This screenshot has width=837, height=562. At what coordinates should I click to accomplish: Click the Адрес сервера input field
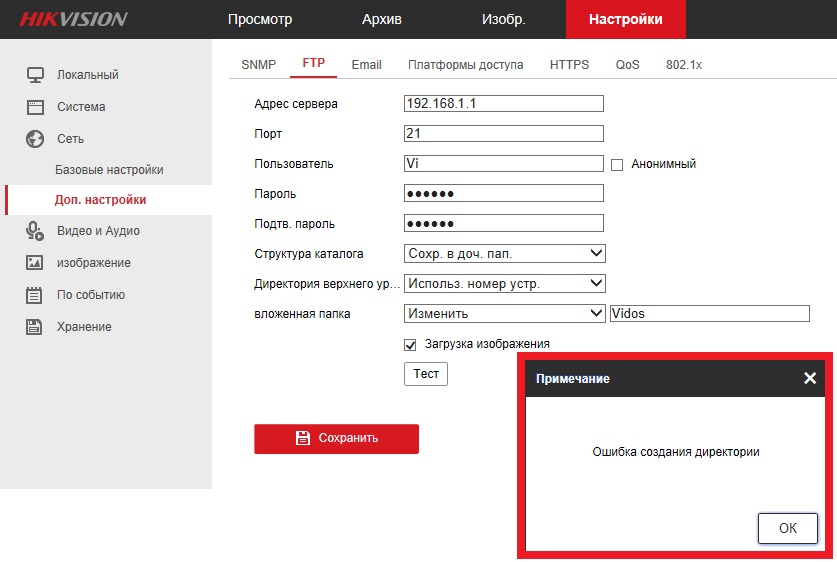(504, 103)
